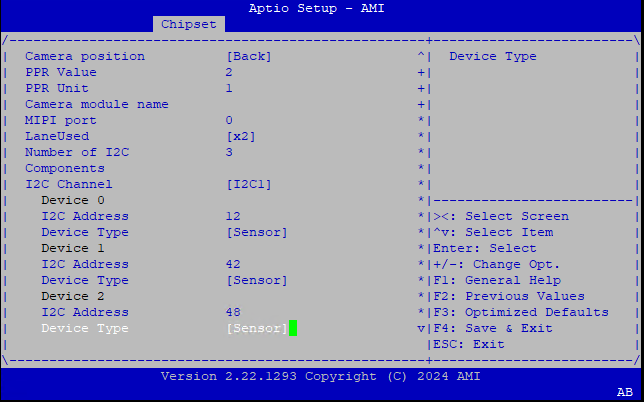Open the LaneUsed [x2] option
Image resolution: width=644 pixels, height=402 pixels.
click(241, 136)
